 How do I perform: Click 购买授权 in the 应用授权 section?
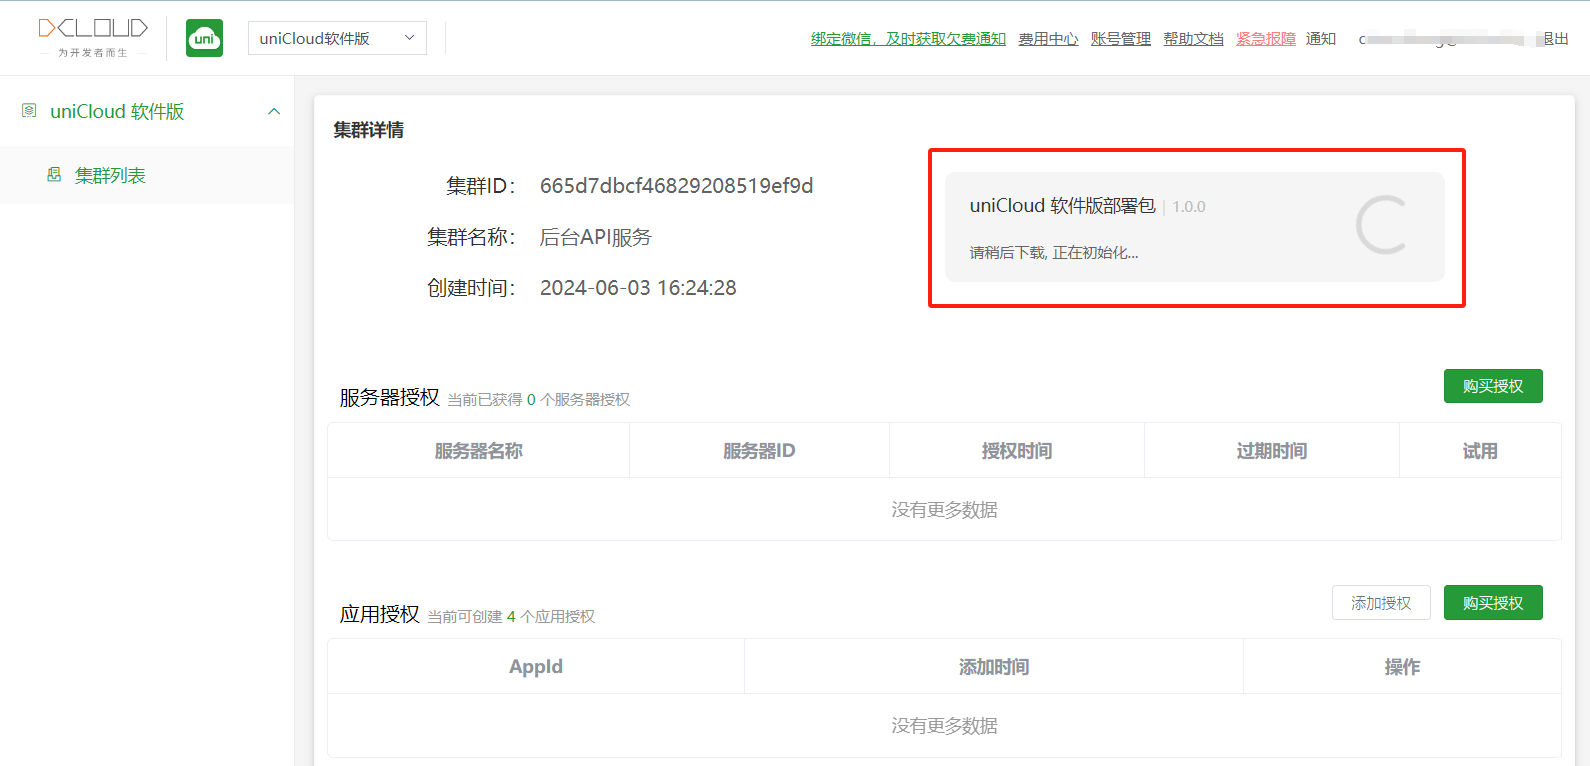point(1493,603)
